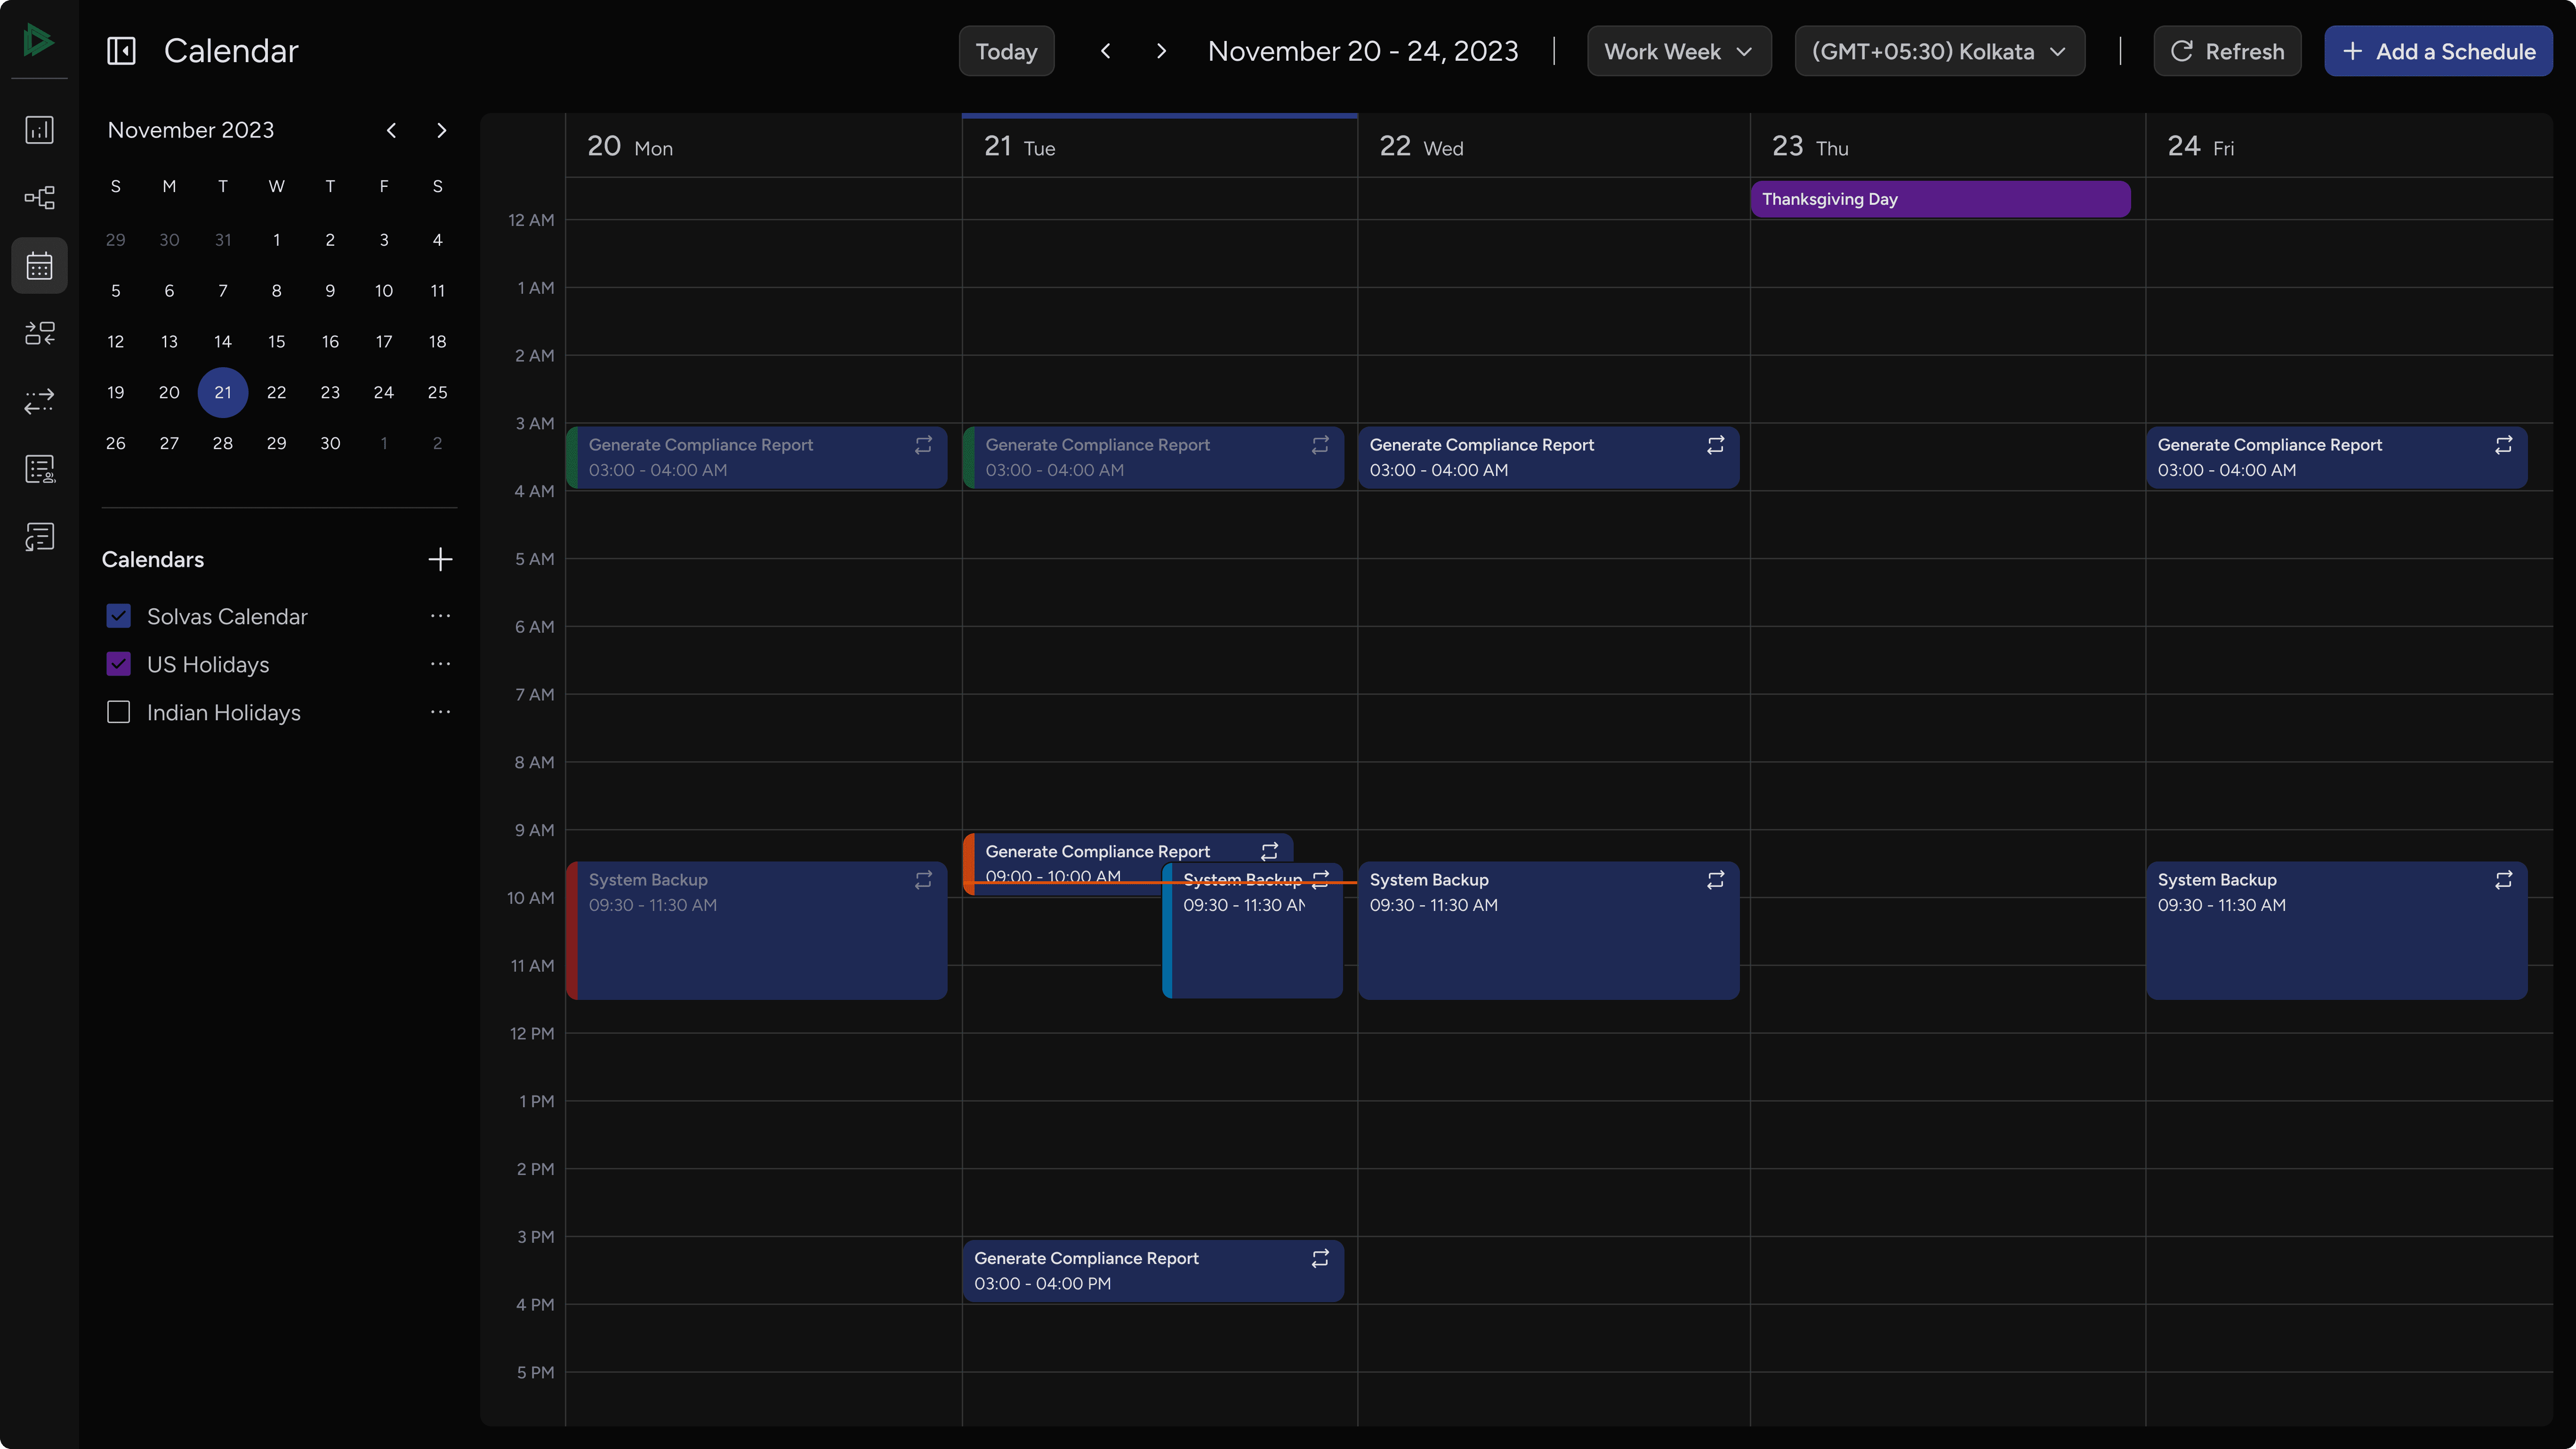2576x1449 pixels.
Task: Click the notes document icon at sidebar bottom
Action: click(39, 536)
